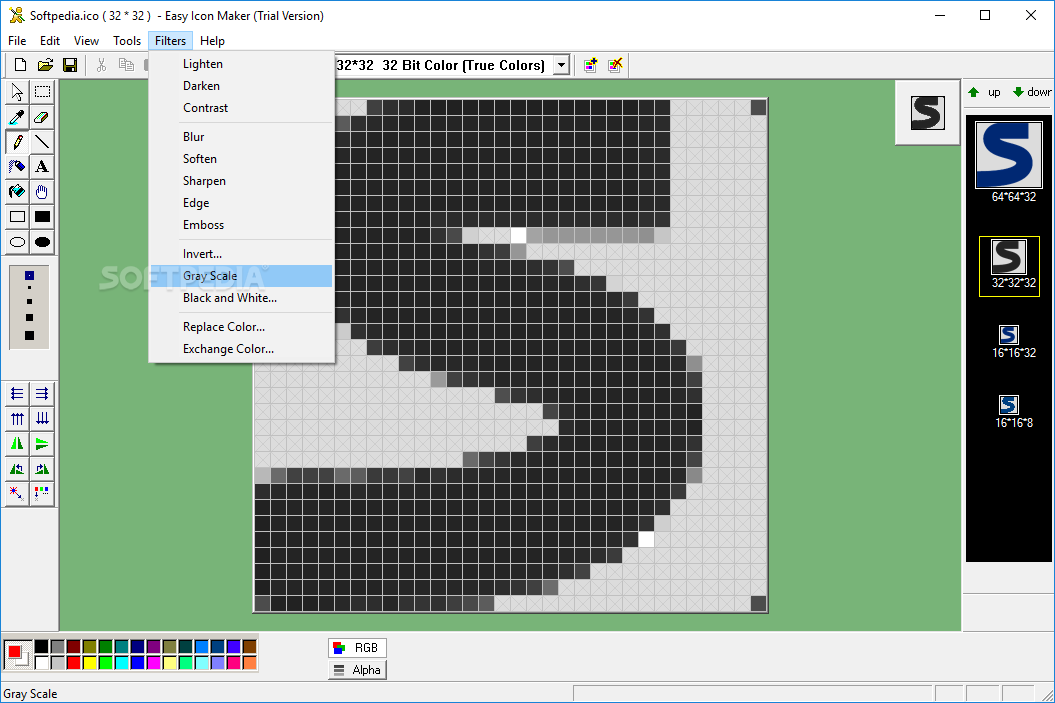Click the New file icon
This screenshot has width=1055, height=703.
pos(20,65)
